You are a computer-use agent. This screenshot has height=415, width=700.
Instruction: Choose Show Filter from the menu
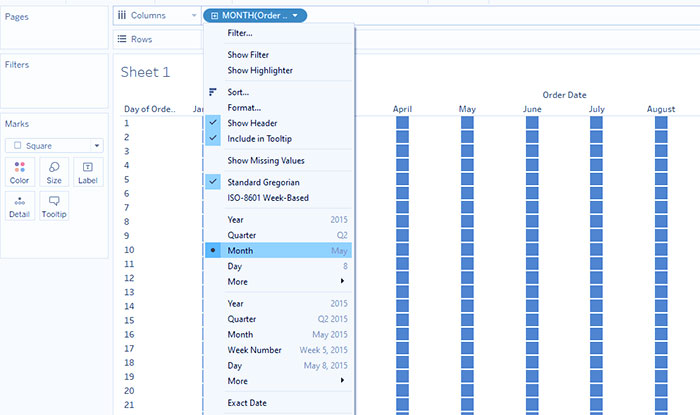click(279, 54)
